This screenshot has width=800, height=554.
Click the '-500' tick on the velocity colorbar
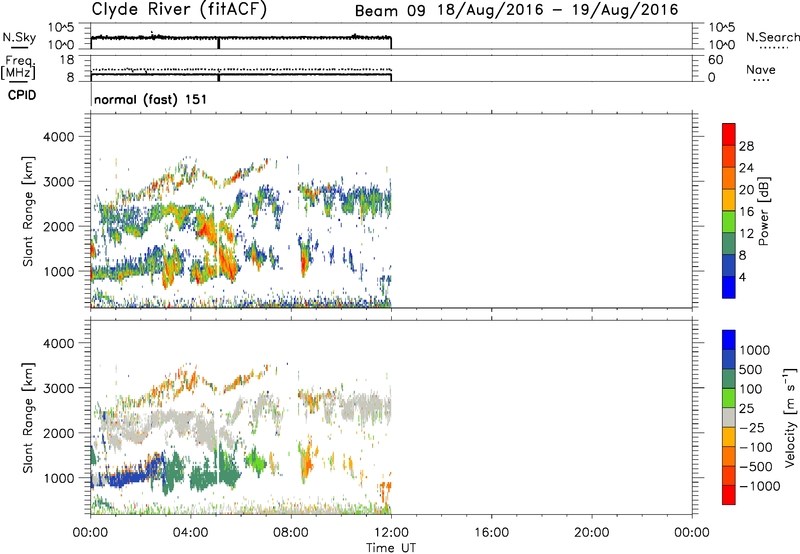[756, 466]
